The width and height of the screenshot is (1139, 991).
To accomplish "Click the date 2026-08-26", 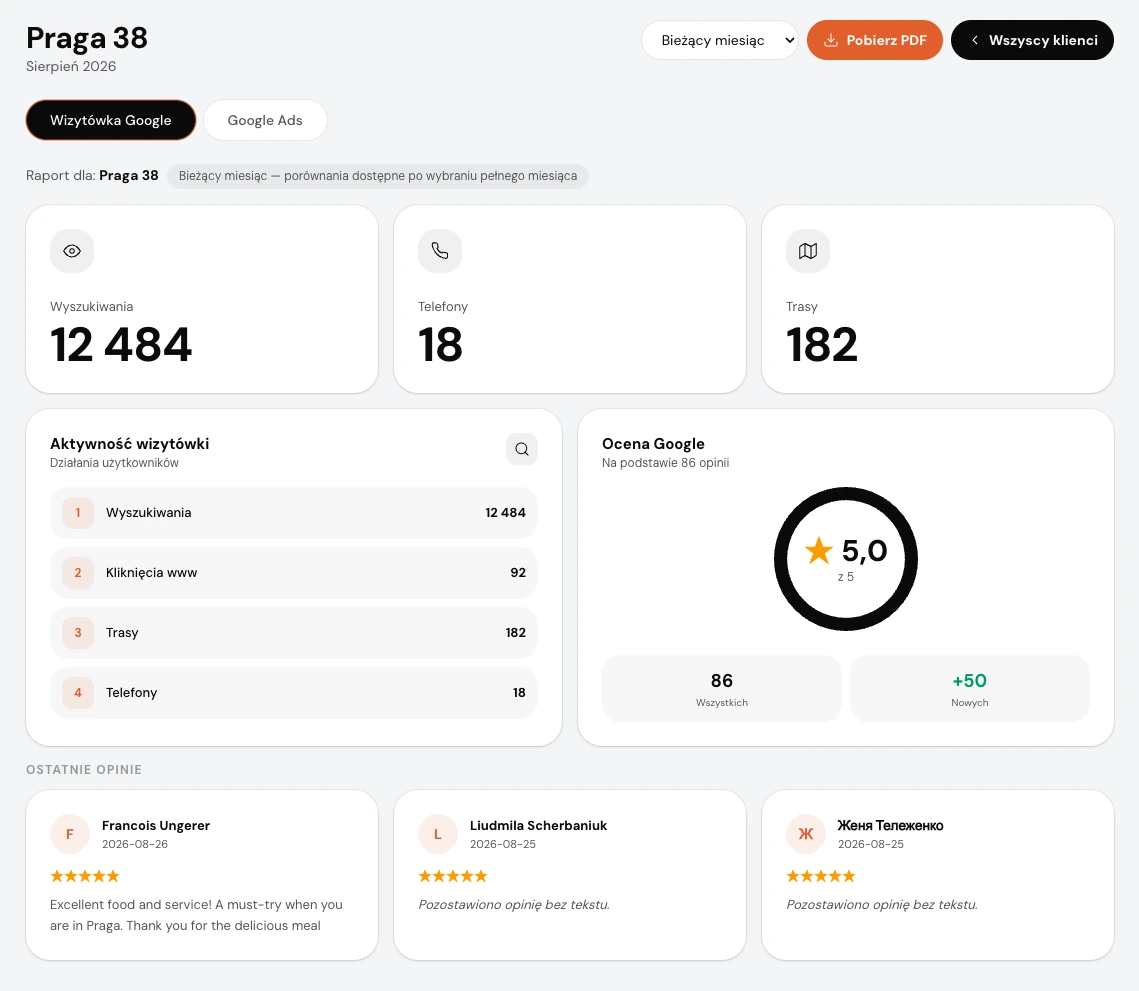I will (135, 844).
